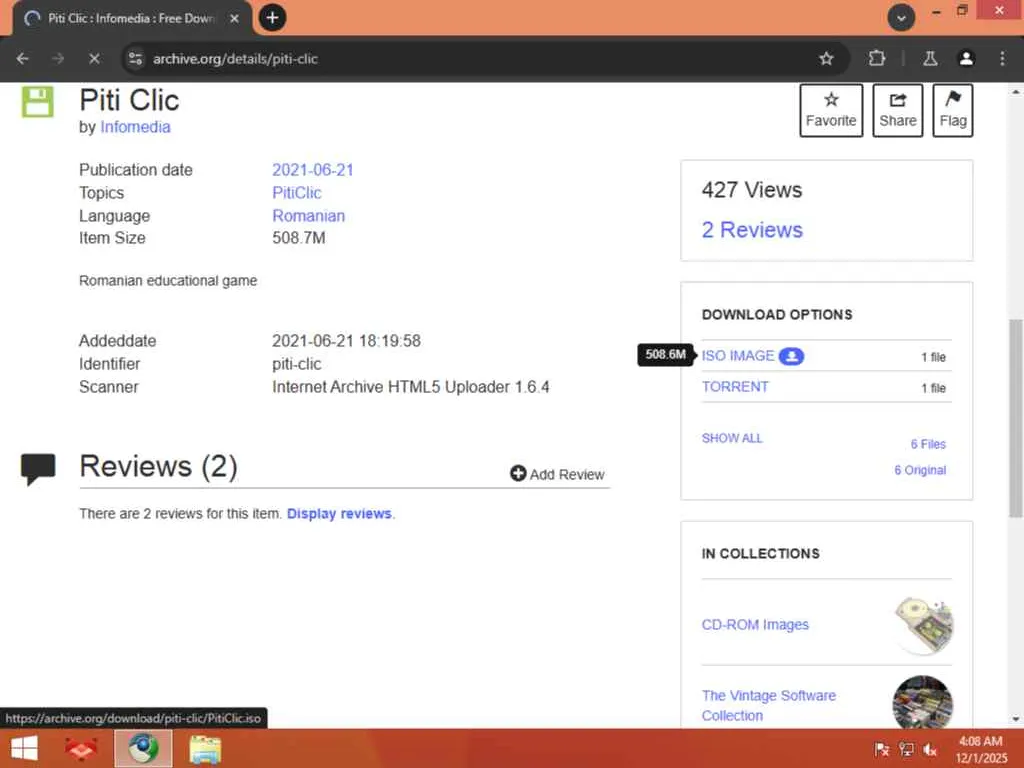Click the address bar URL field
The width and height of the screenshot is (1024, 768).
481,59
